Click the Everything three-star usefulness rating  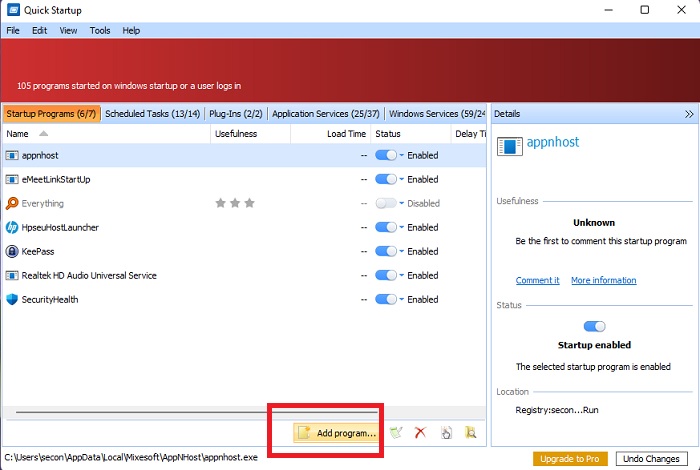pyautogui.click(x=235, y=203)
